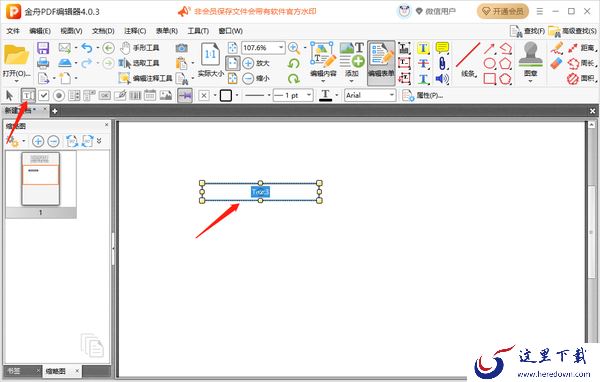
Task: Open the zoom percentage 107.6% dropdown
Action: [x=281, y=48]
